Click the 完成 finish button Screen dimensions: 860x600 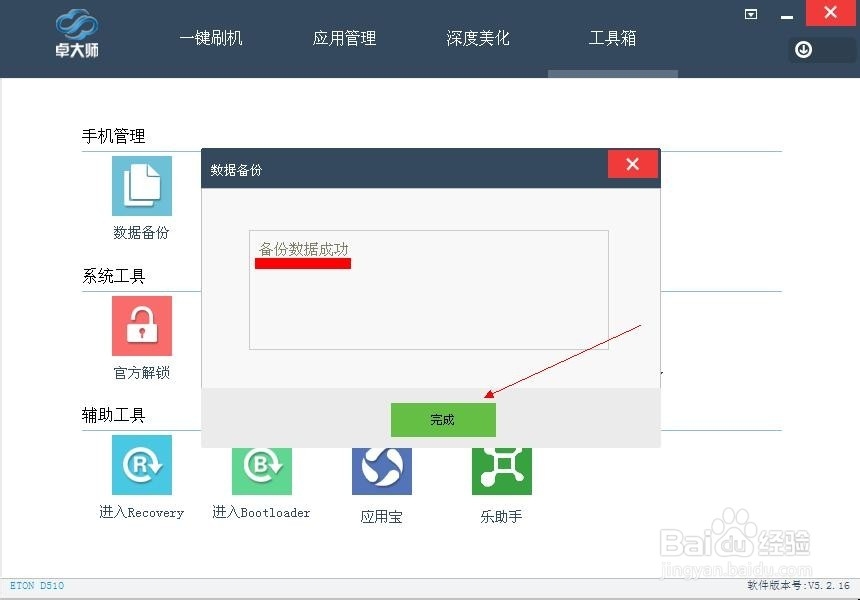(x=443, y=420)
